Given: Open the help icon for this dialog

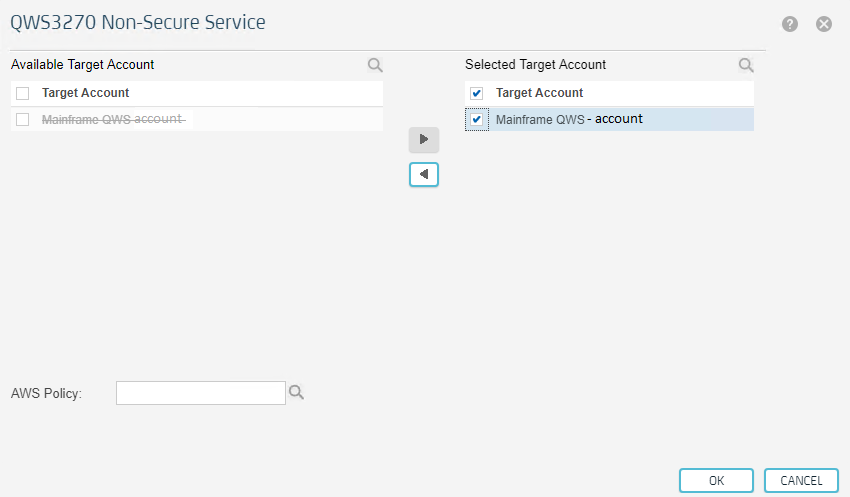Looking at the screenshot, I should point(790,24).
